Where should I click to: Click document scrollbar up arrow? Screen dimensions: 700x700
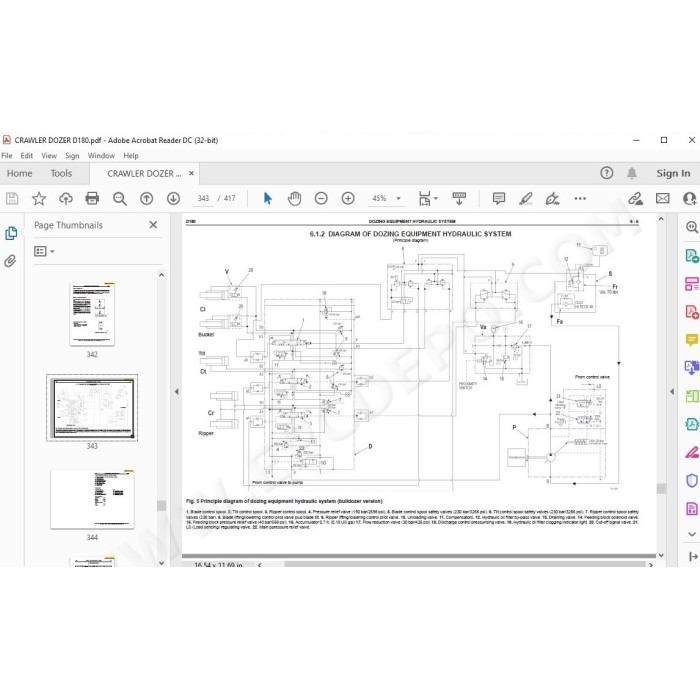click(661, 219)
